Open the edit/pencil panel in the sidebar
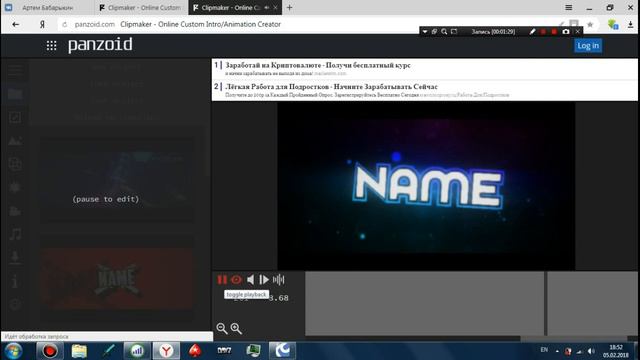The width and height of the screenshot is (640, 360). tap(15, 118)
